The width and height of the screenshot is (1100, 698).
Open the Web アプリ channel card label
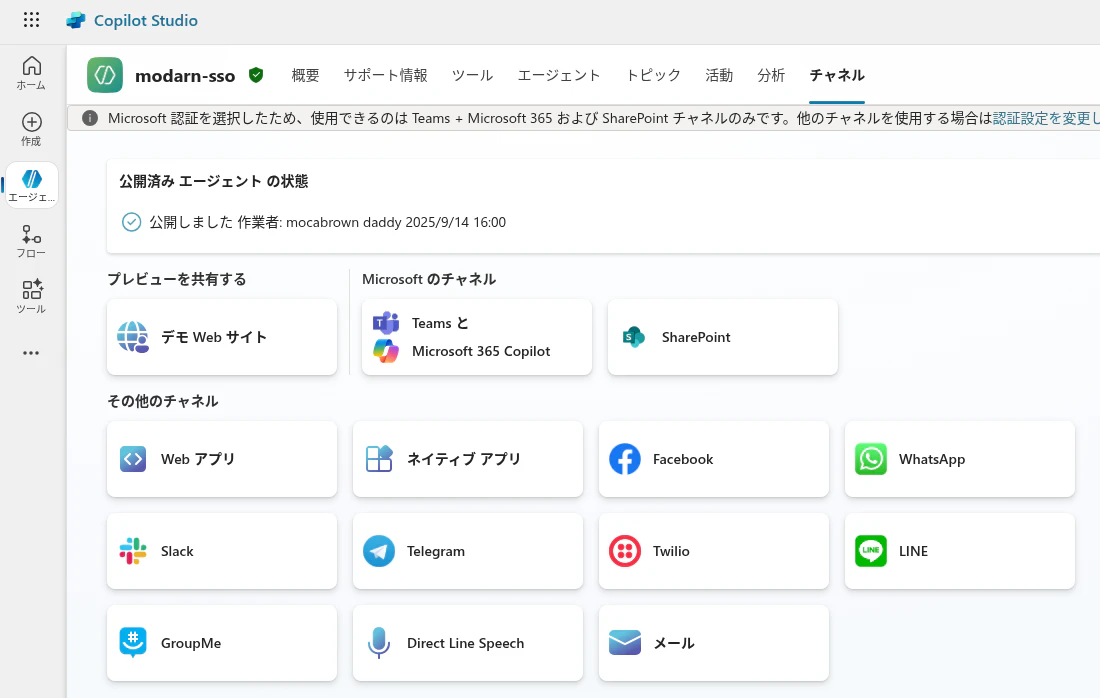pyautogui.click(x=198, y=459)
